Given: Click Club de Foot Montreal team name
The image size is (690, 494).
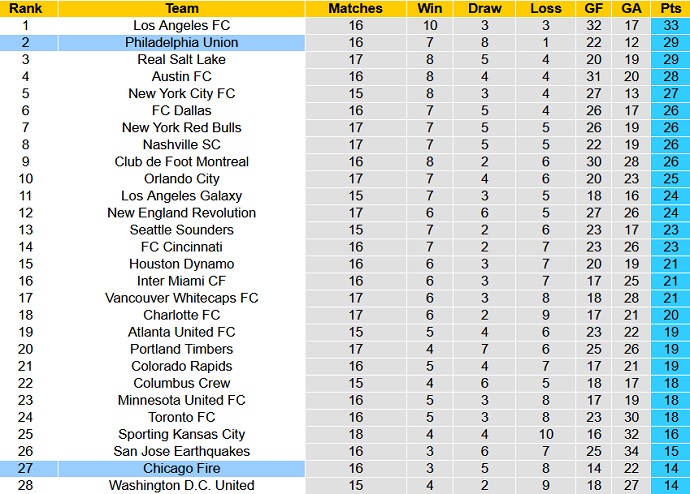Looking at the screenshot, I should tap(182, 161).
